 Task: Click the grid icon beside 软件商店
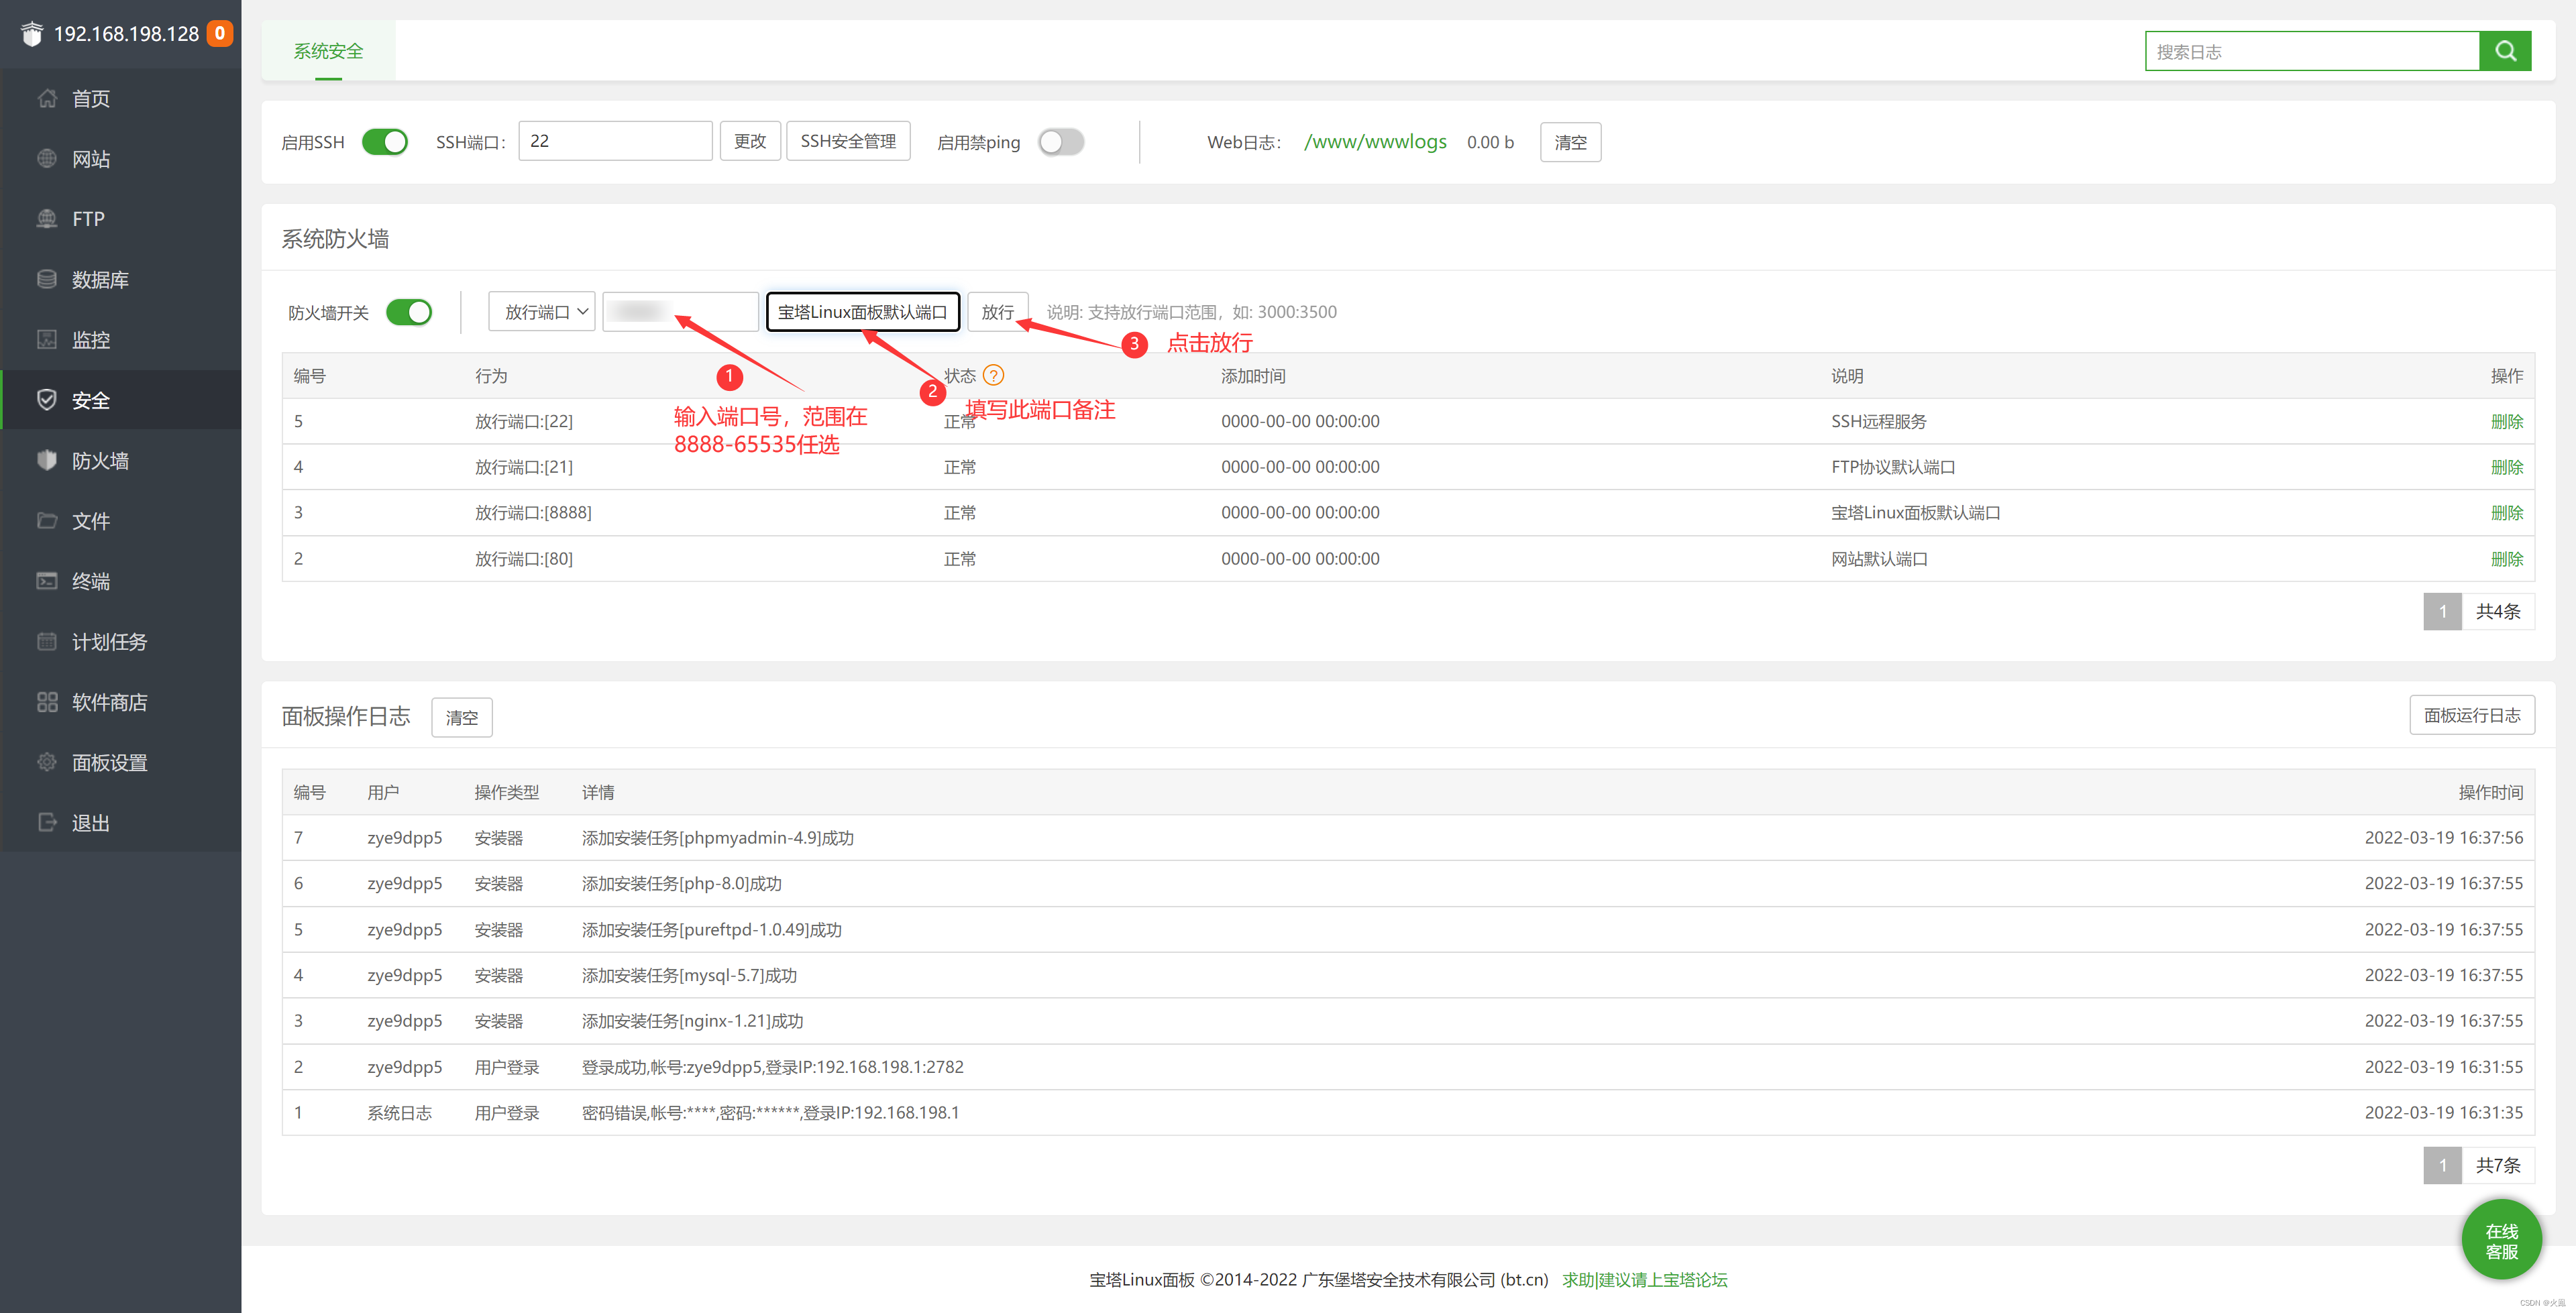click(46, 701)
